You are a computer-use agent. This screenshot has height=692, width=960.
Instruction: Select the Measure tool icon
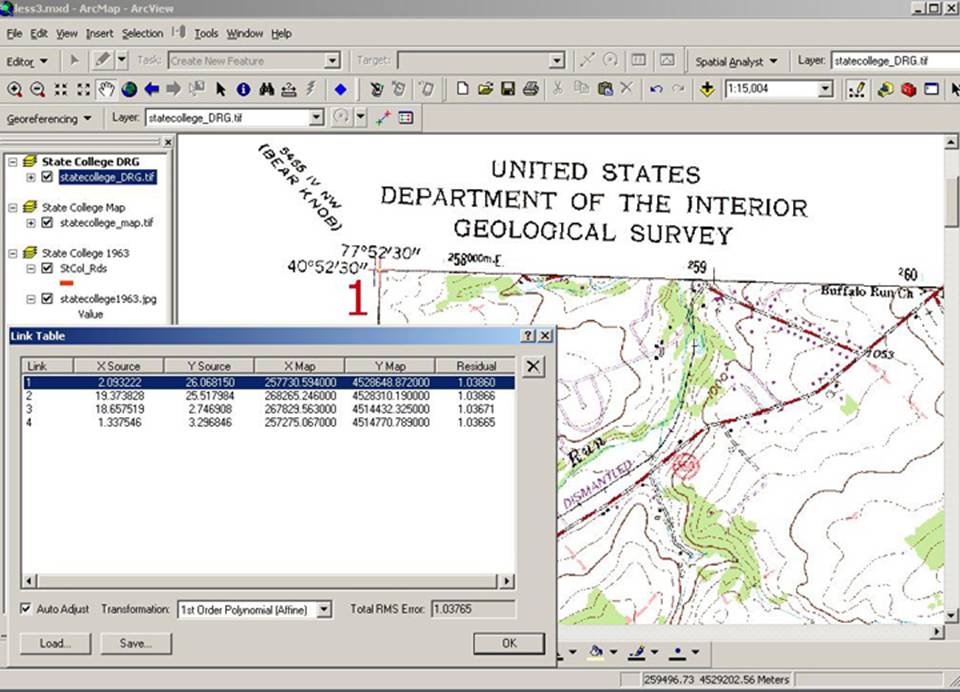pyautogui.click(x=288, y=89)
